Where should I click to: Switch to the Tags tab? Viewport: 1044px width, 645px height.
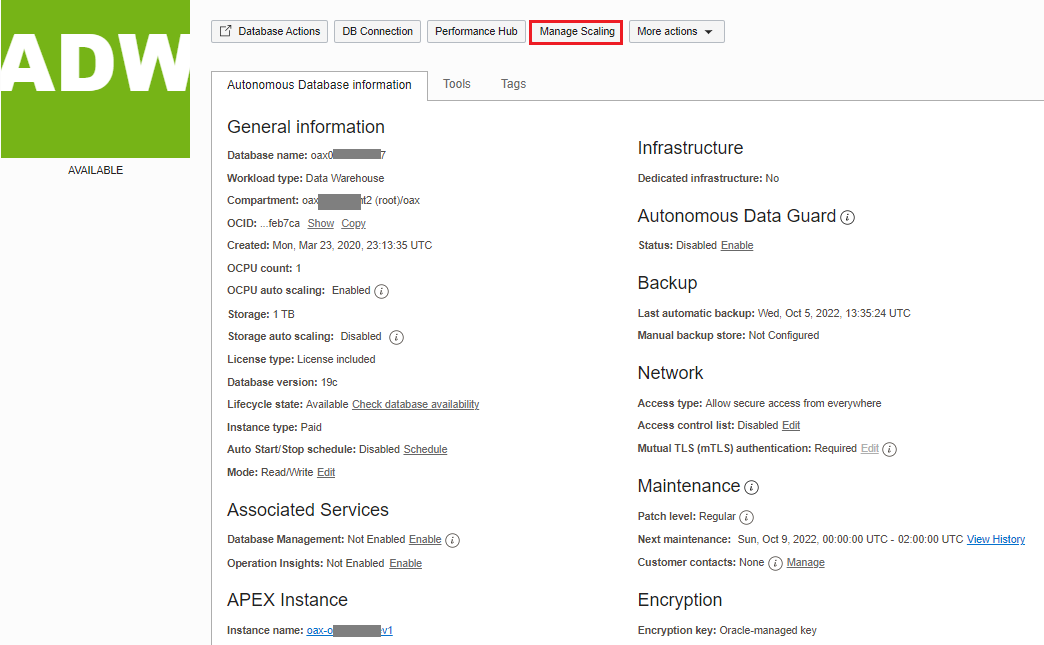point(513,84)
